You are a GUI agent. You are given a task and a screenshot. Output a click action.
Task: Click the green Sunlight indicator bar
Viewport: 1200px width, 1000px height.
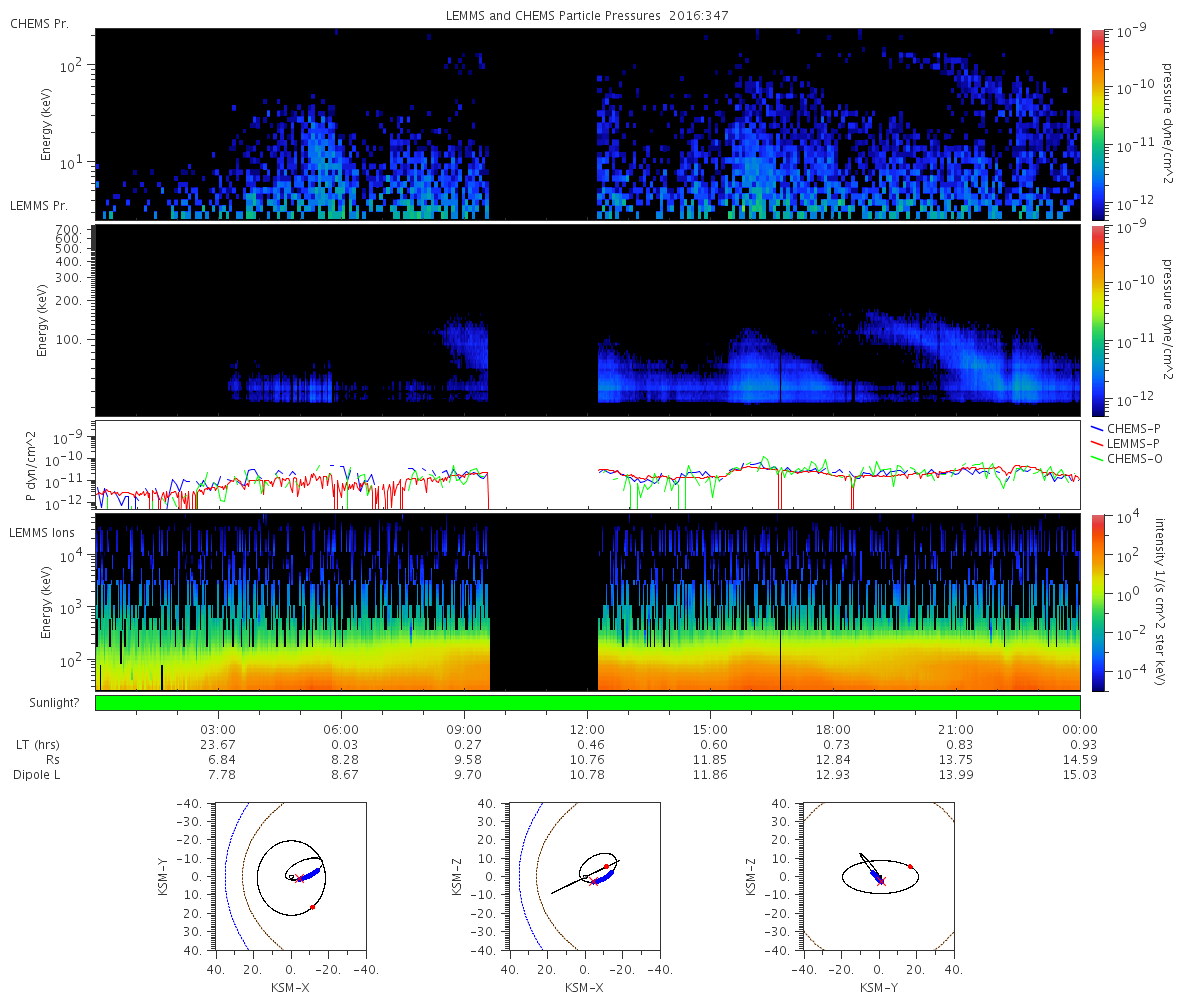(x=587, y=703)
